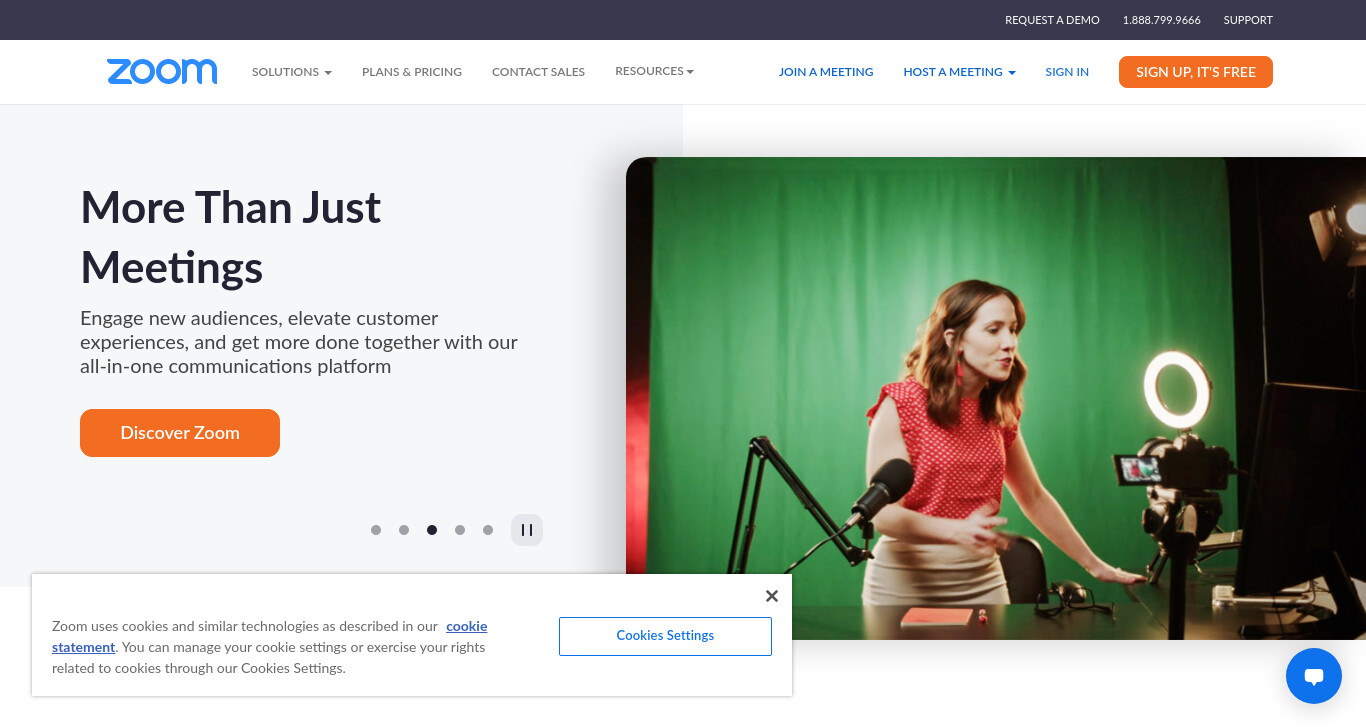Click the Zoom logo
The height and width of the screenshot is (728, 1366).
pyautogui.click(x=162, y=71)
